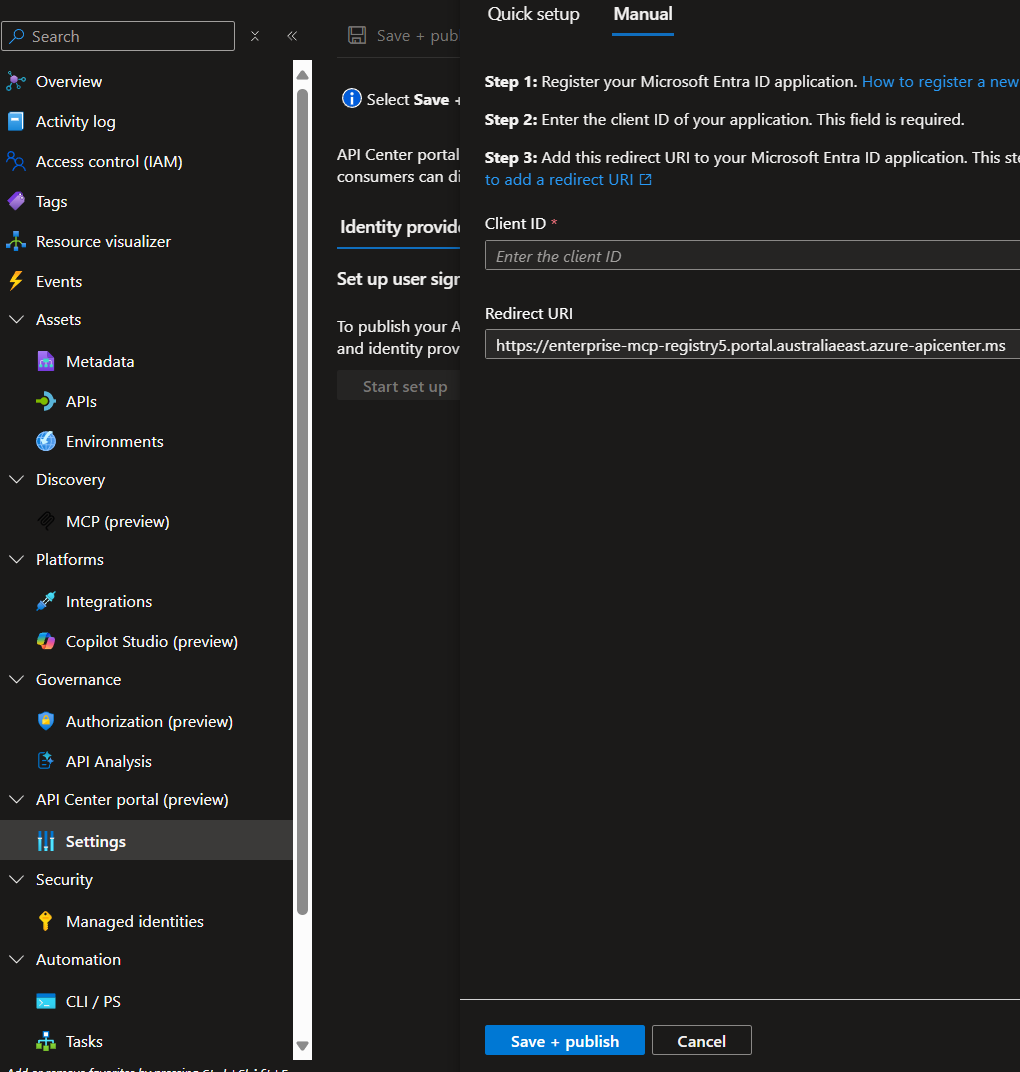The width and height of the screenshot is (1020, 1072).
Task: Select the APIs icon under Assets
Action: click(45, 401)
